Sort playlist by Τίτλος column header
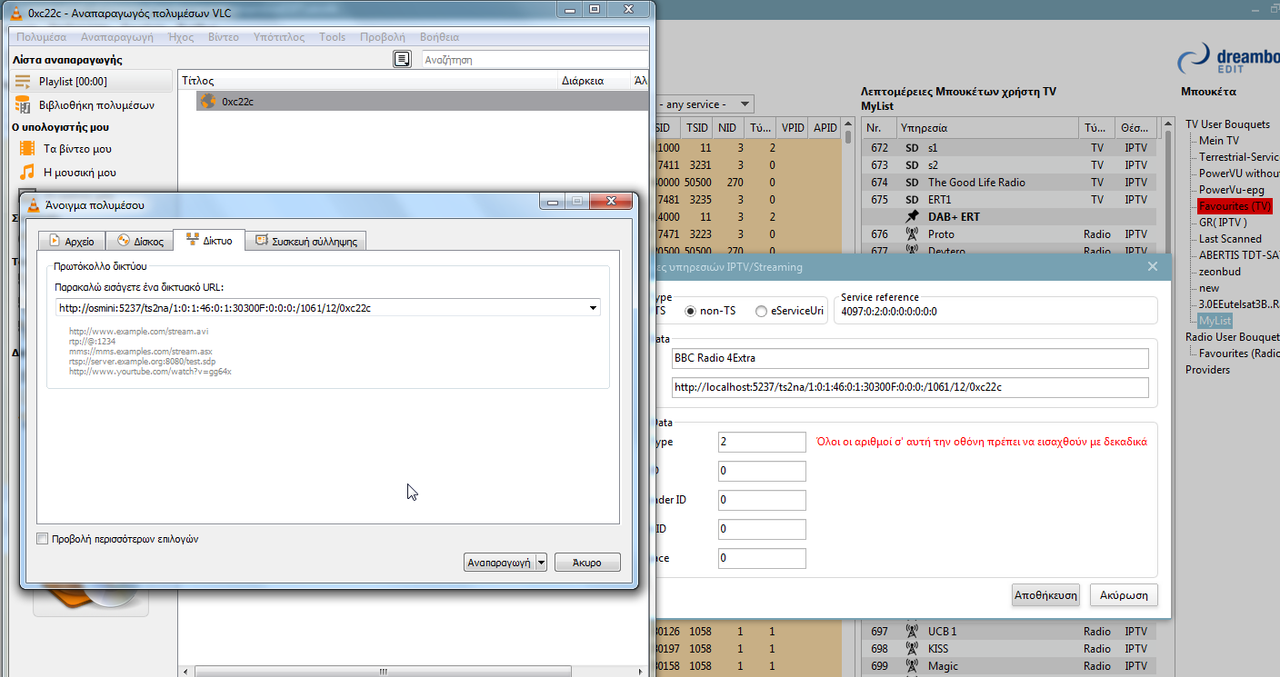This screenshot has height=677, width=1280. 367,81
